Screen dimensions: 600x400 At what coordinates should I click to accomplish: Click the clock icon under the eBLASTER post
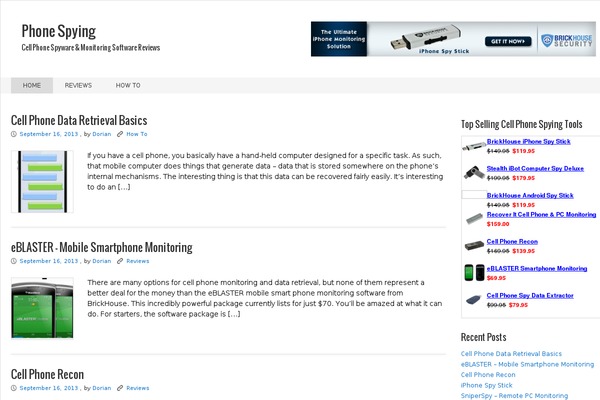14,261
